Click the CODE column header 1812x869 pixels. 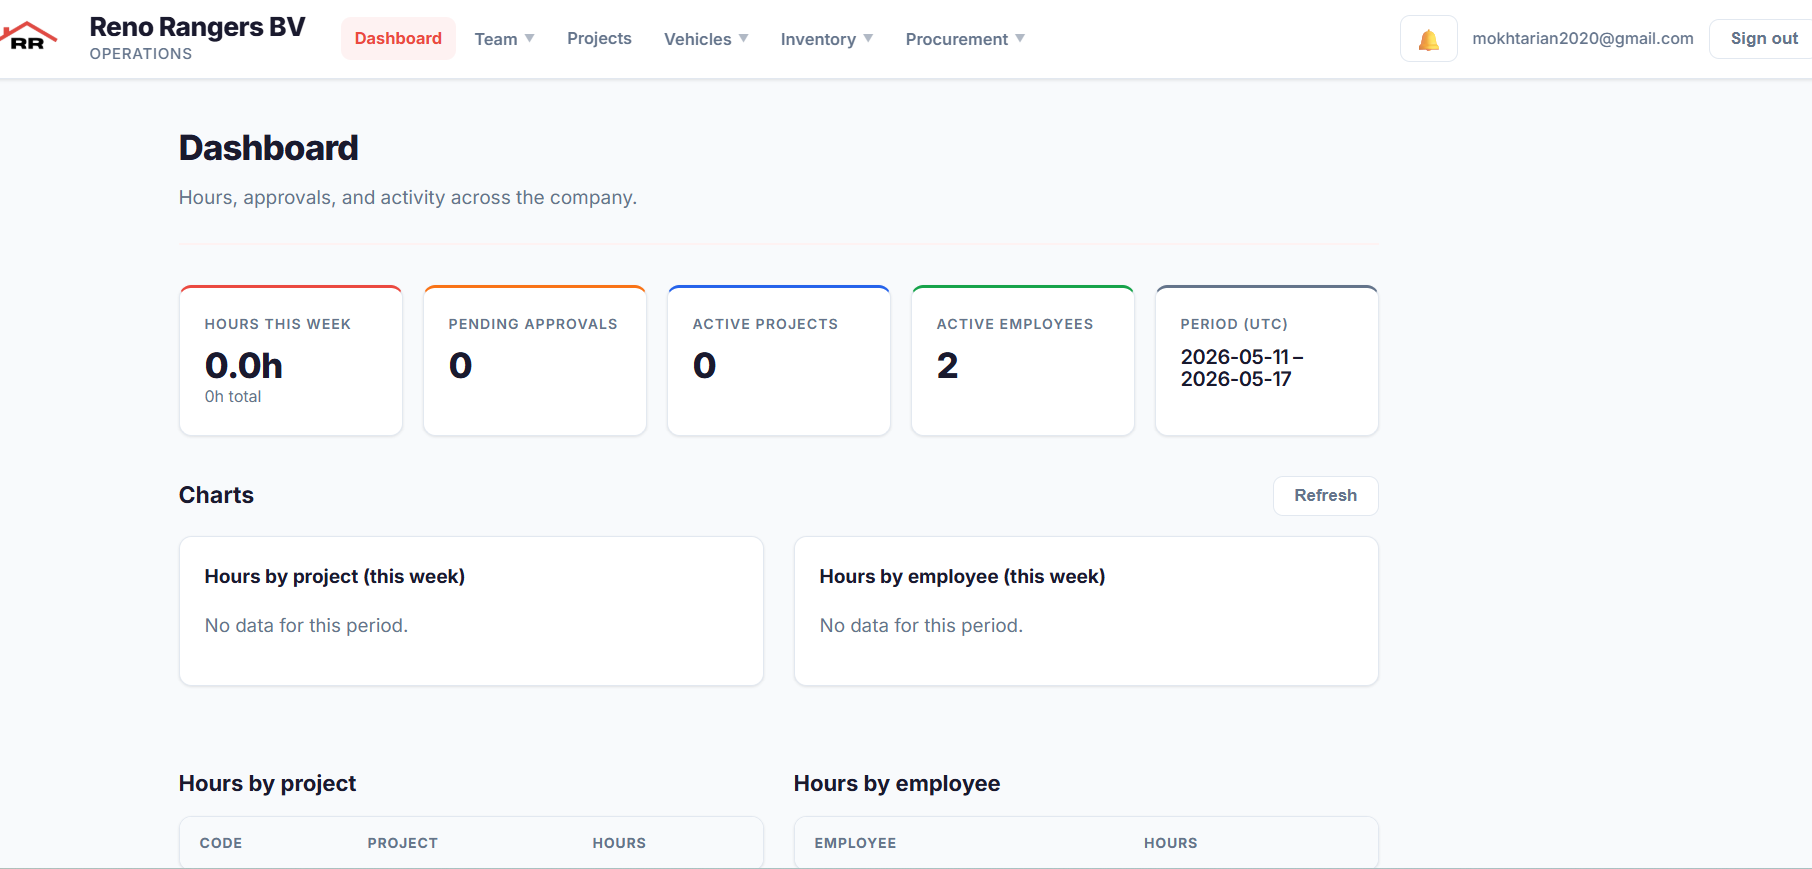(x=221, y=843)
